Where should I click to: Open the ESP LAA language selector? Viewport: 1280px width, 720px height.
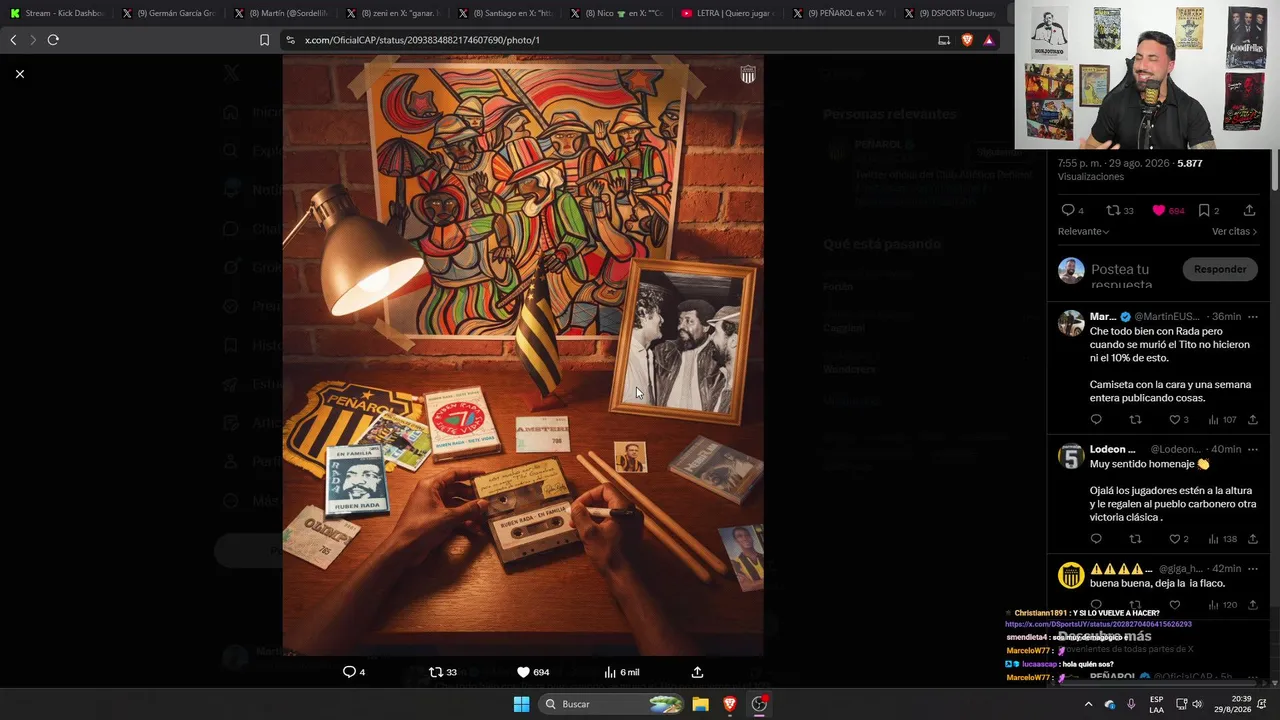(1156, 704)
